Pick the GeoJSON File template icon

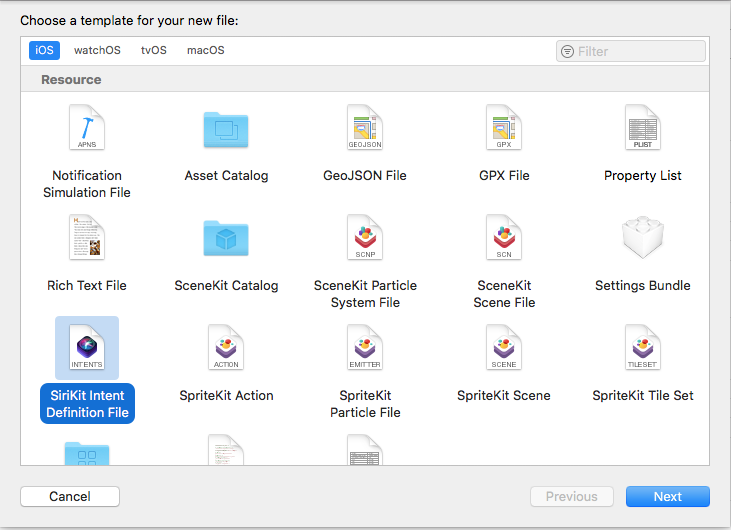point(365,129)
